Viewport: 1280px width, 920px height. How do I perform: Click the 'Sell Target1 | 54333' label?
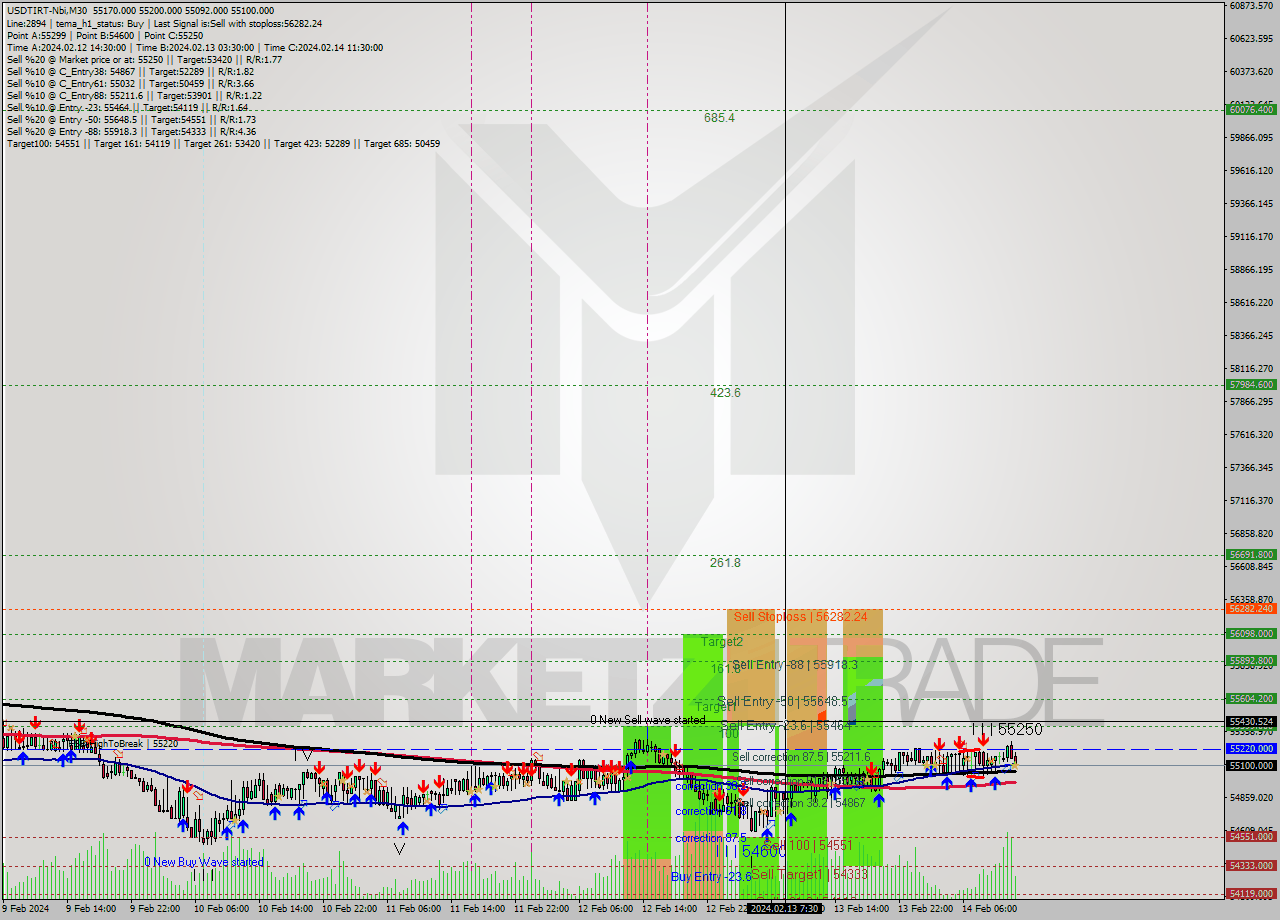pyautogui.click(x=810, y=874)
